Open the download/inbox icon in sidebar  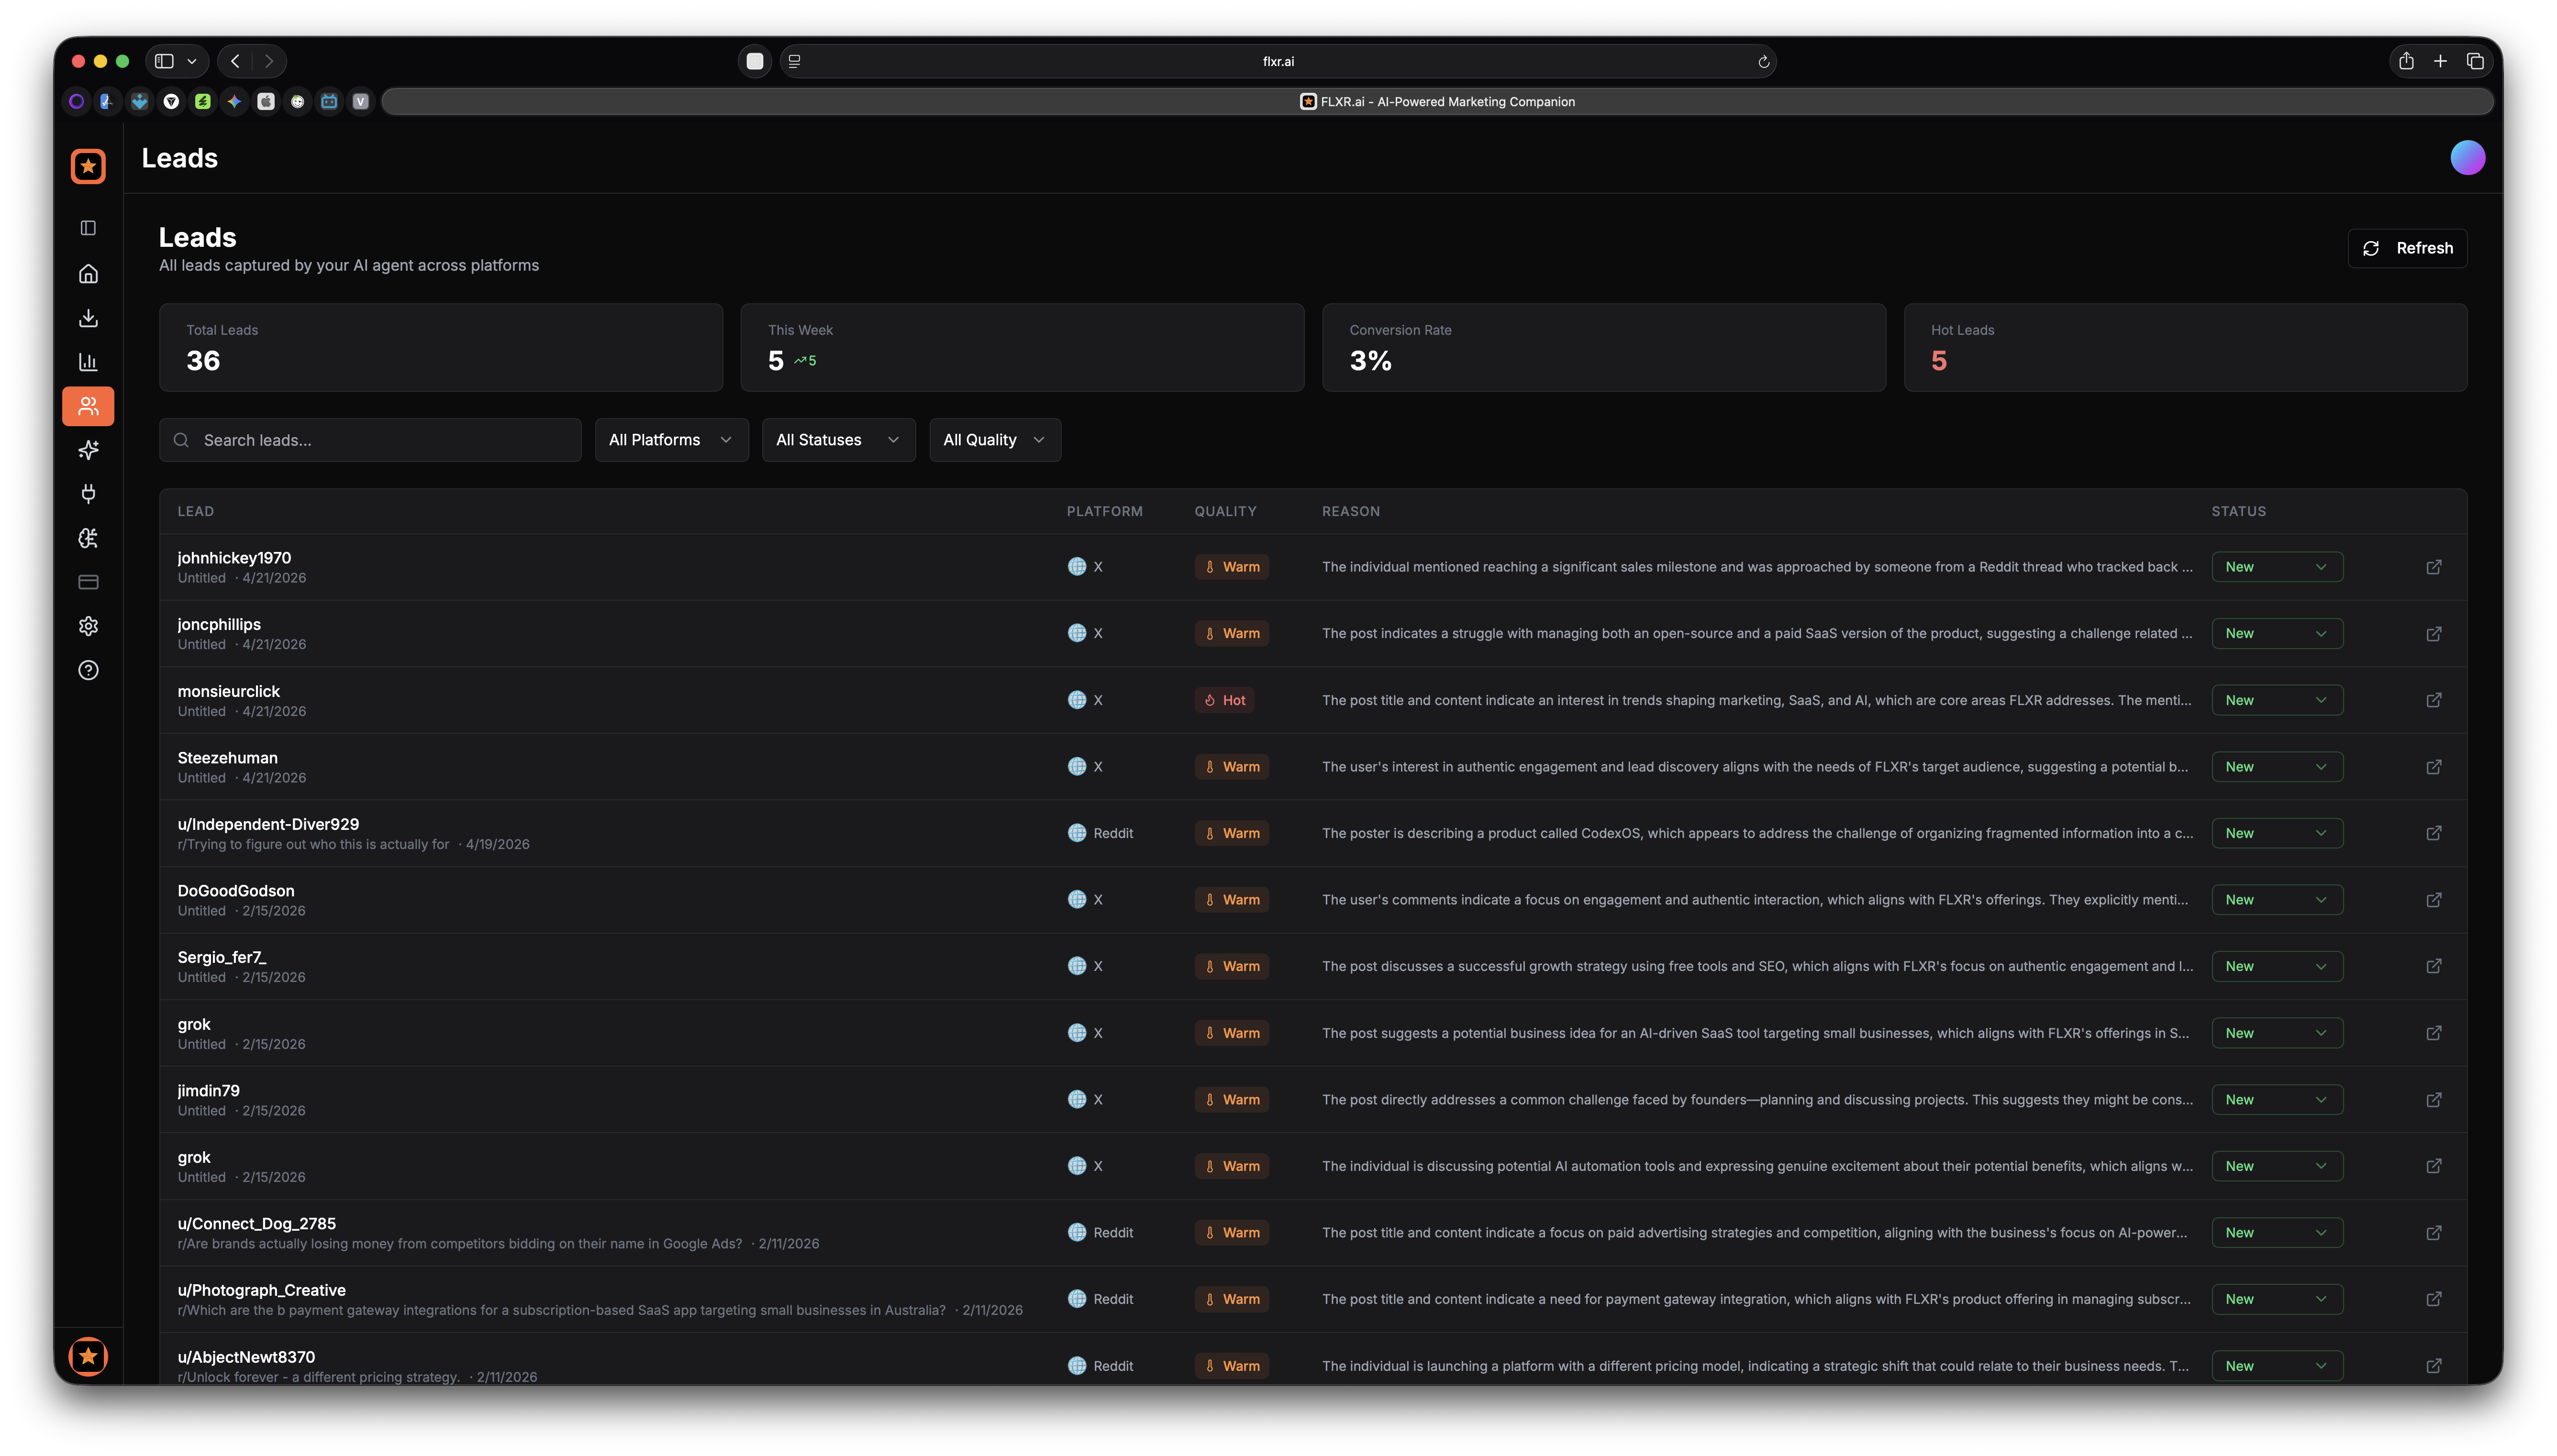(x=88, y=318)
